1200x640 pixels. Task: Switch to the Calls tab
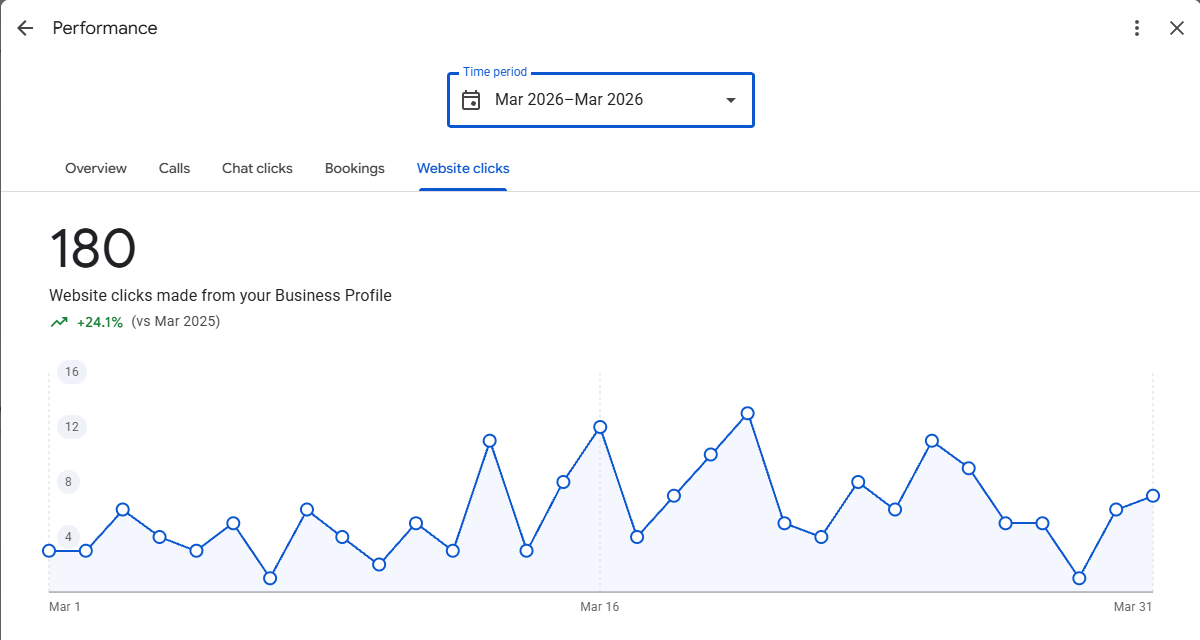click(174, 168)
